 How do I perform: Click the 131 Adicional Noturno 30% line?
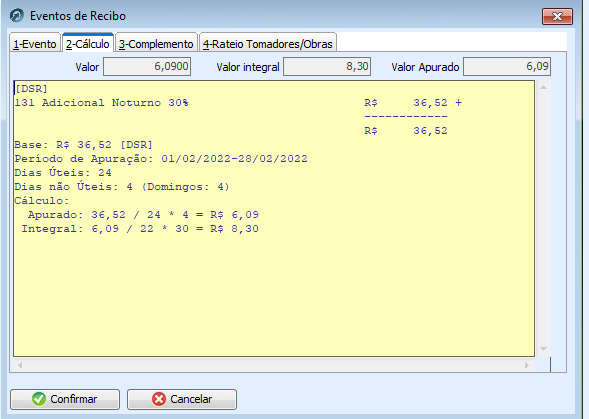tap(101, 103)
